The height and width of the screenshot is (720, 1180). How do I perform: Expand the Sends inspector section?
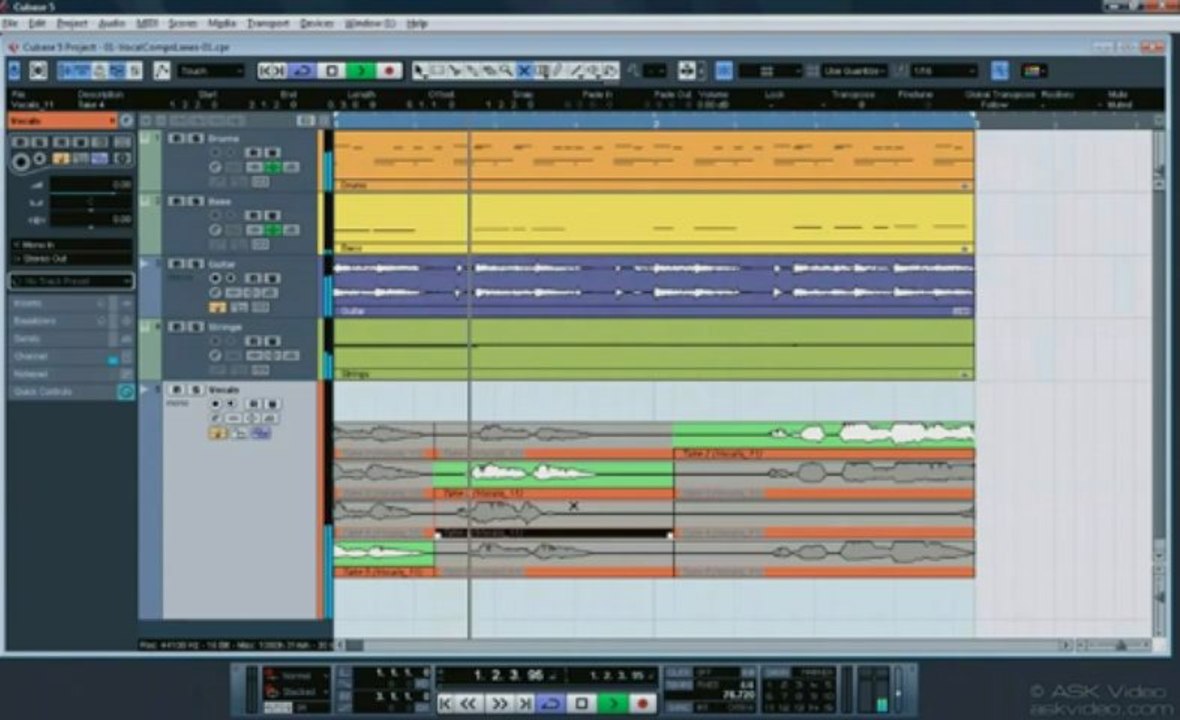71,339
